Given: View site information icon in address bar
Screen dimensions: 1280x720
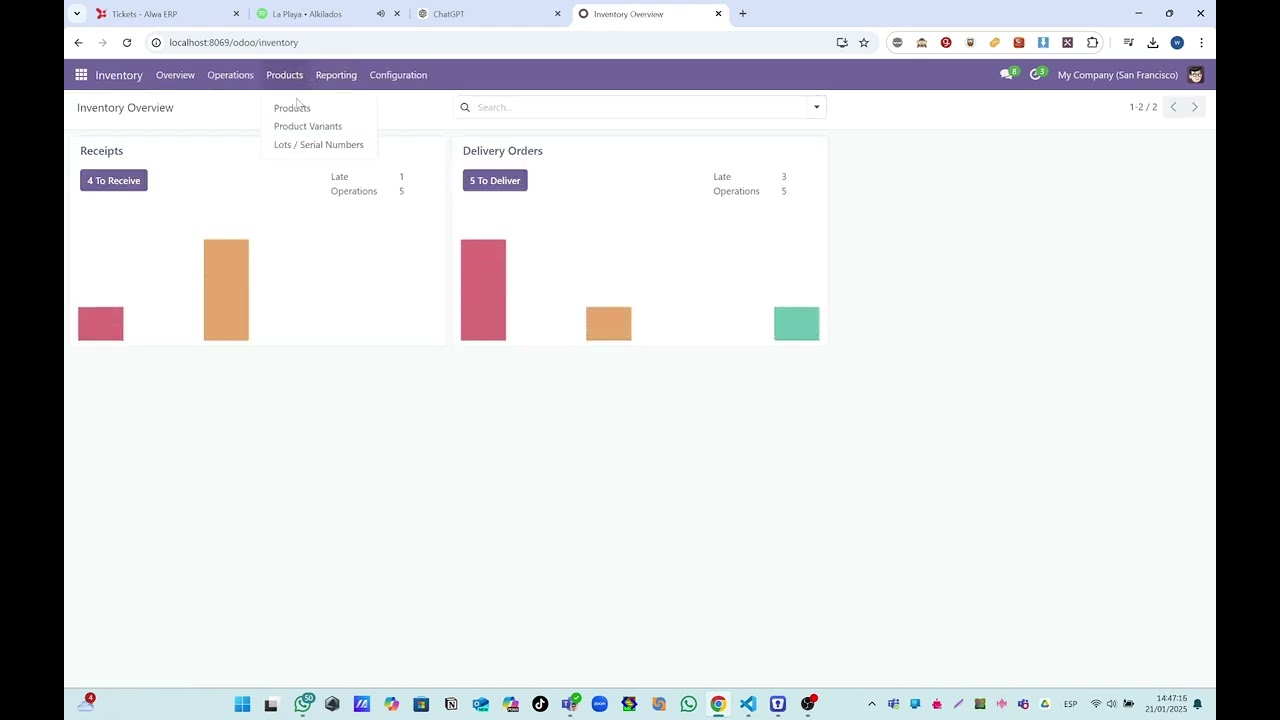Looking at the screenshot, I should (156, 43).
